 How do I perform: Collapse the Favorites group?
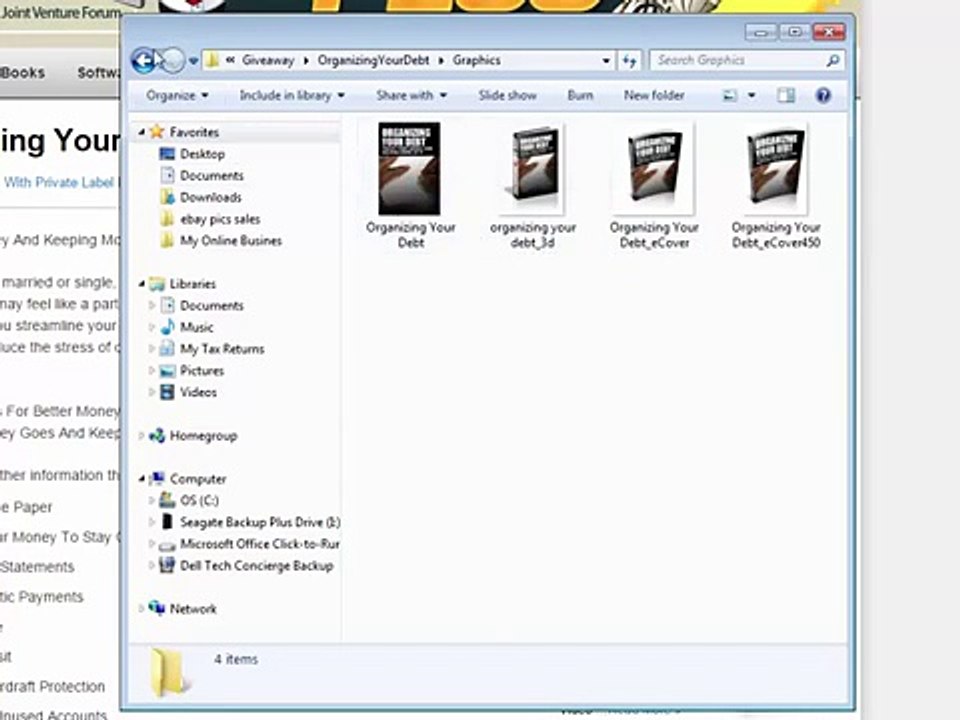click(x=141, y=132)
